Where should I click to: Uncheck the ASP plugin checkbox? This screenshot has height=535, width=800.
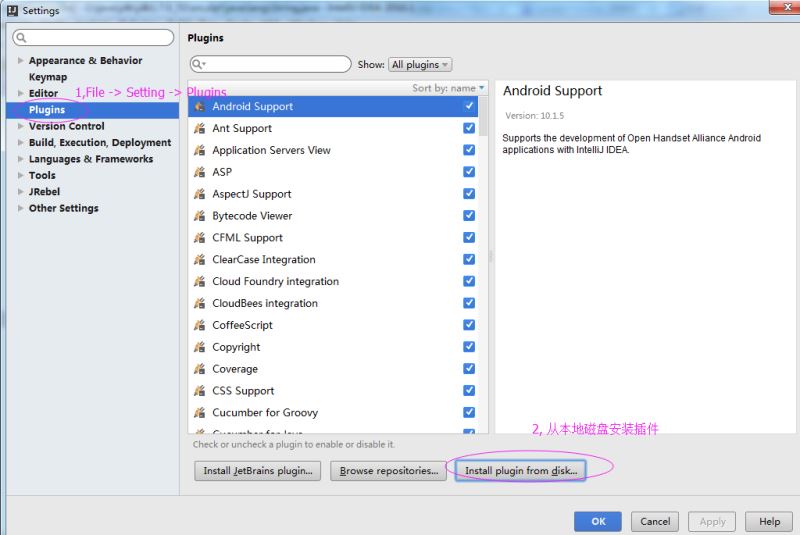tap(469, 172)
